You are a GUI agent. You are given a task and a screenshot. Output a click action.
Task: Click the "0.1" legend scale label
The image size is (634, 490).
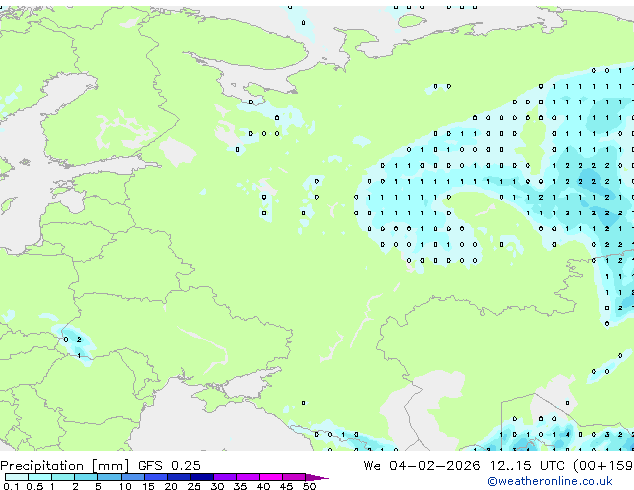11,486
